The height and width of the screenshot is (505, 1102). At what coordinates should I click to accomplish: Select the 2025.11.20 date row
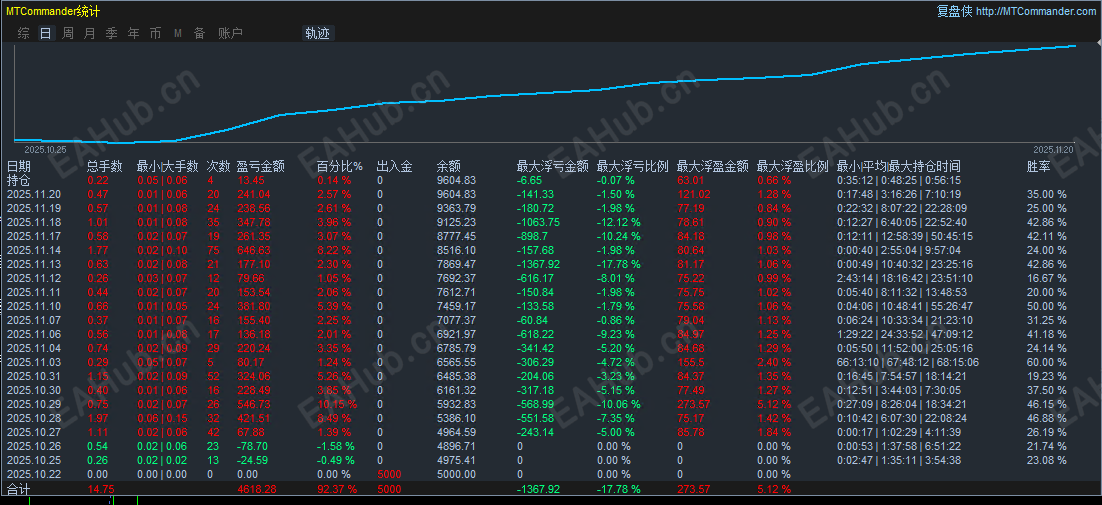(34, 194)
